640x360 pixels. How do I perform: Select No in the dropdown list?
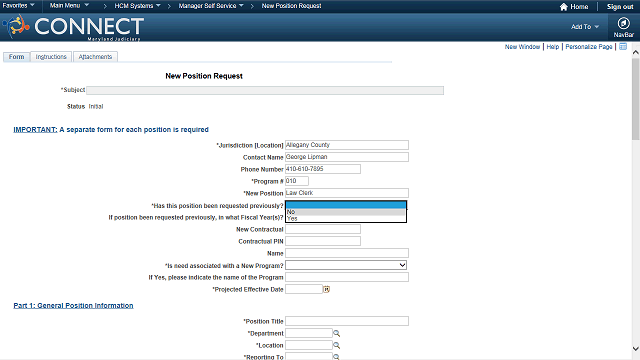(x=345, y=212)
